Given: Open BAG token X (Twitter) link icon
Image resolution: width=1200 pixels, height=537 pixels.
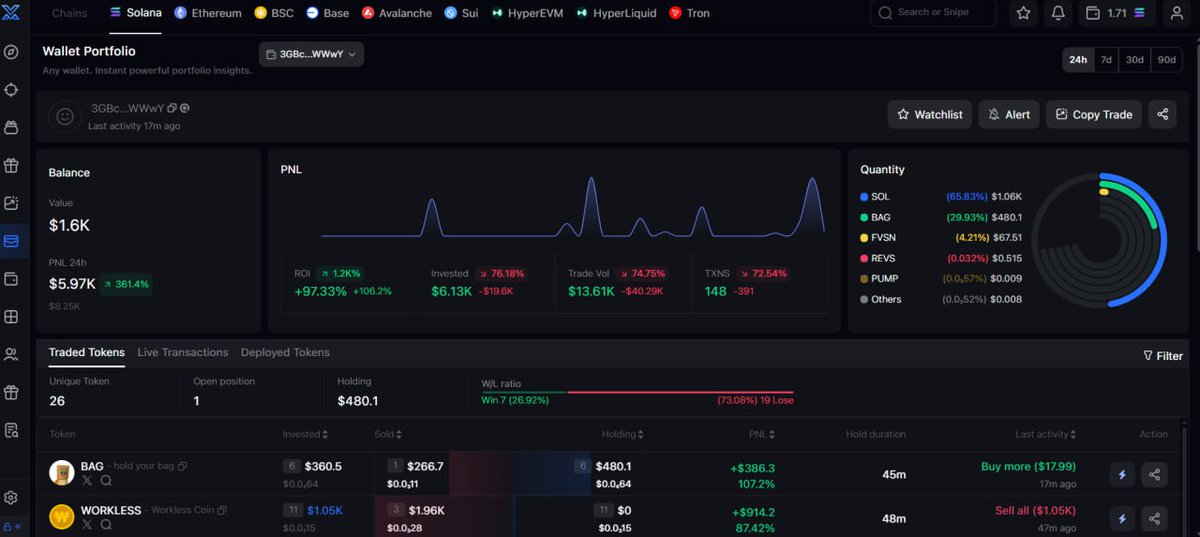Looking at the screenshot, I should point(87,481).
